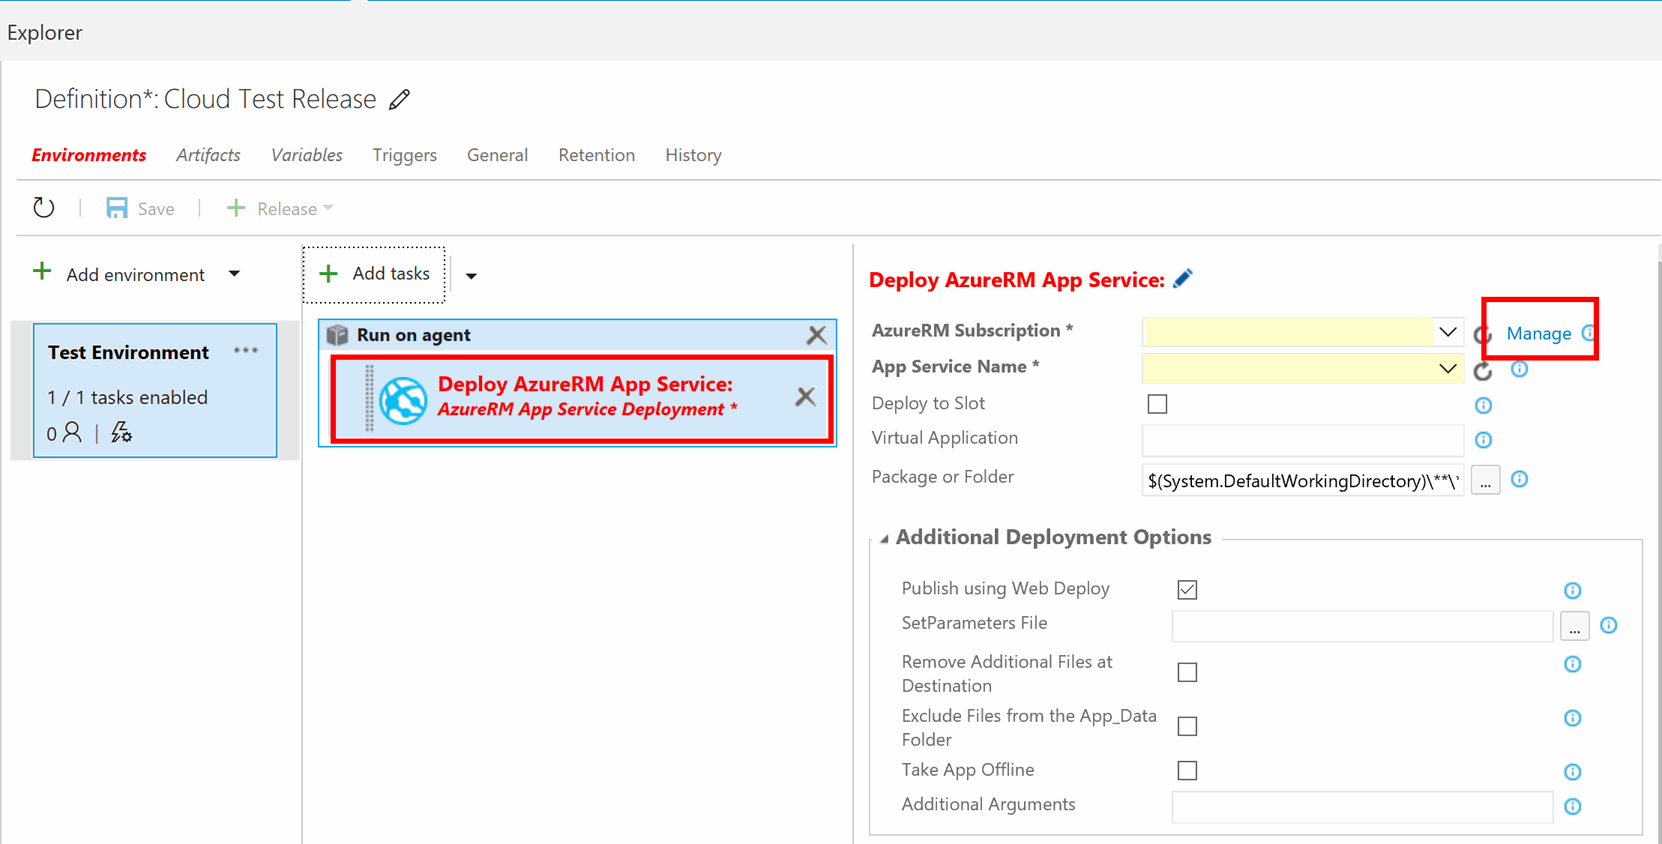
Task: Open the AzureRM Subscription dropdown
Action: click(1447, 331)
